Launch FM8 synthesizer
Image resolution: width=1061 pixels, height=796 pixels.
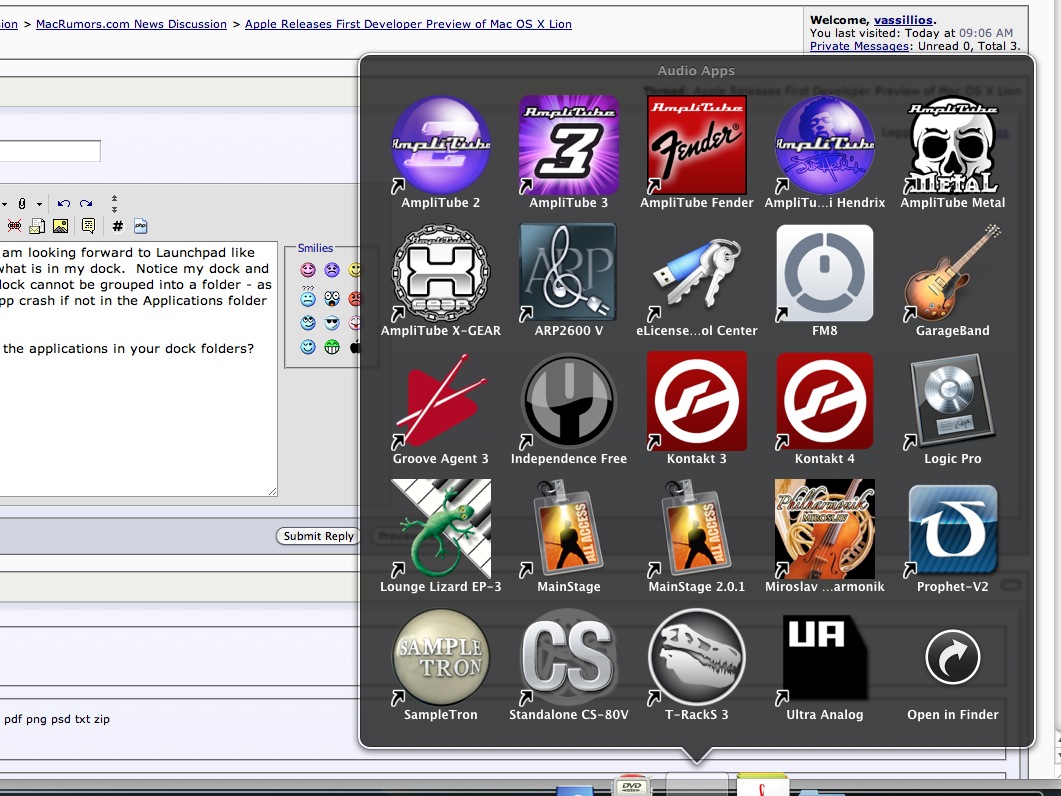pos(824,273)
